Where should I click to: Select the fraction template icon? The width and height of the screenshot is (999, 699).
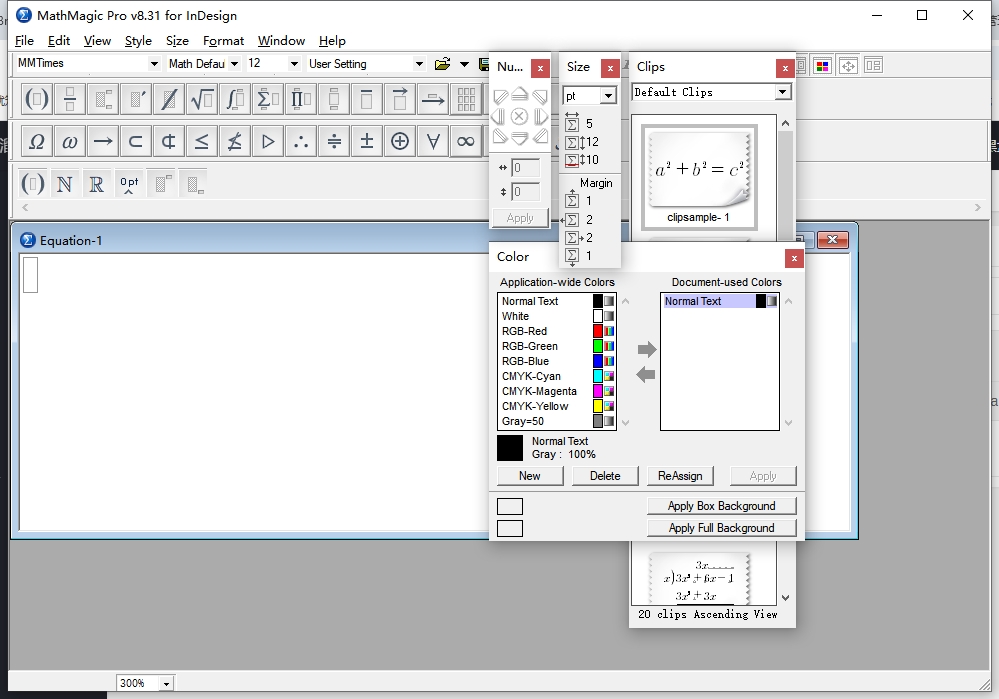coord(71,100)
